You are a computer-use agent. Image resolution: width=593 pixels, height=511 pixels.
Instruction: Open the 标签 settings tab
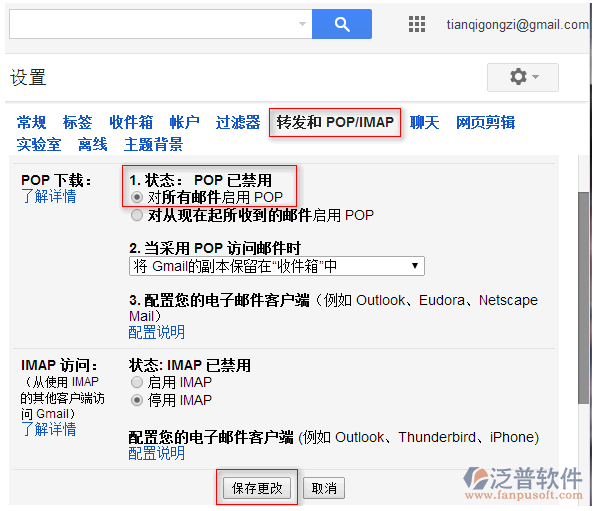coord(78,122)
